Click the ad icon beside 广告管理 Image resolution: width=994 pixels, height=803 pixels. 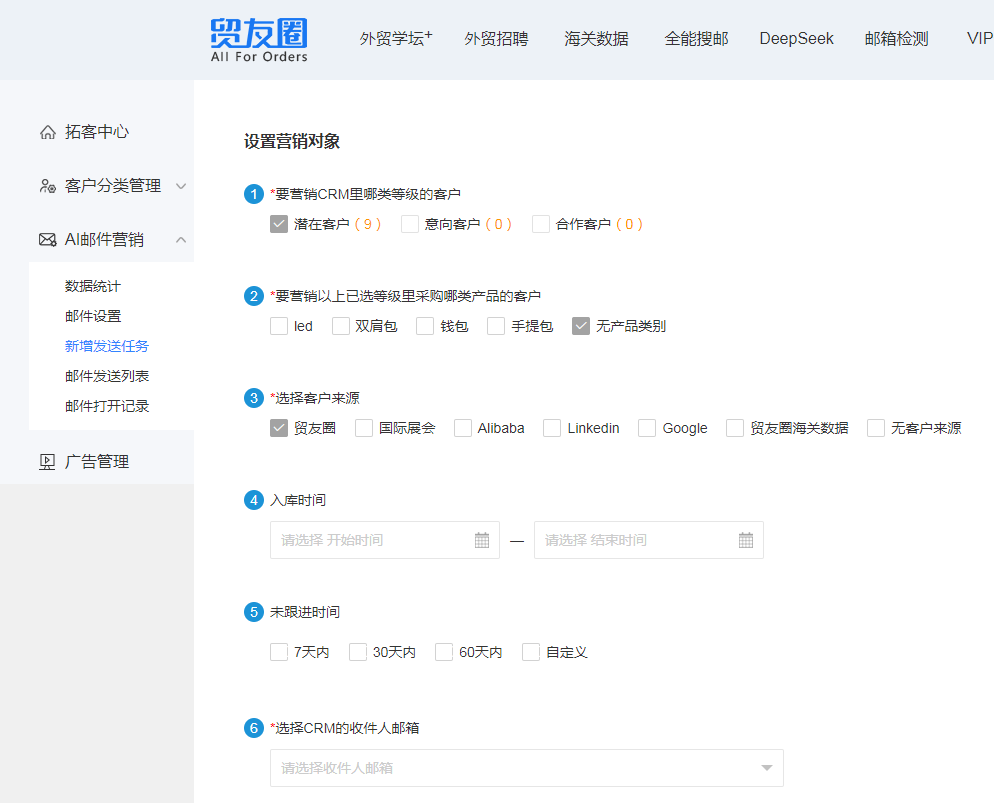click(x=47, y=462)
